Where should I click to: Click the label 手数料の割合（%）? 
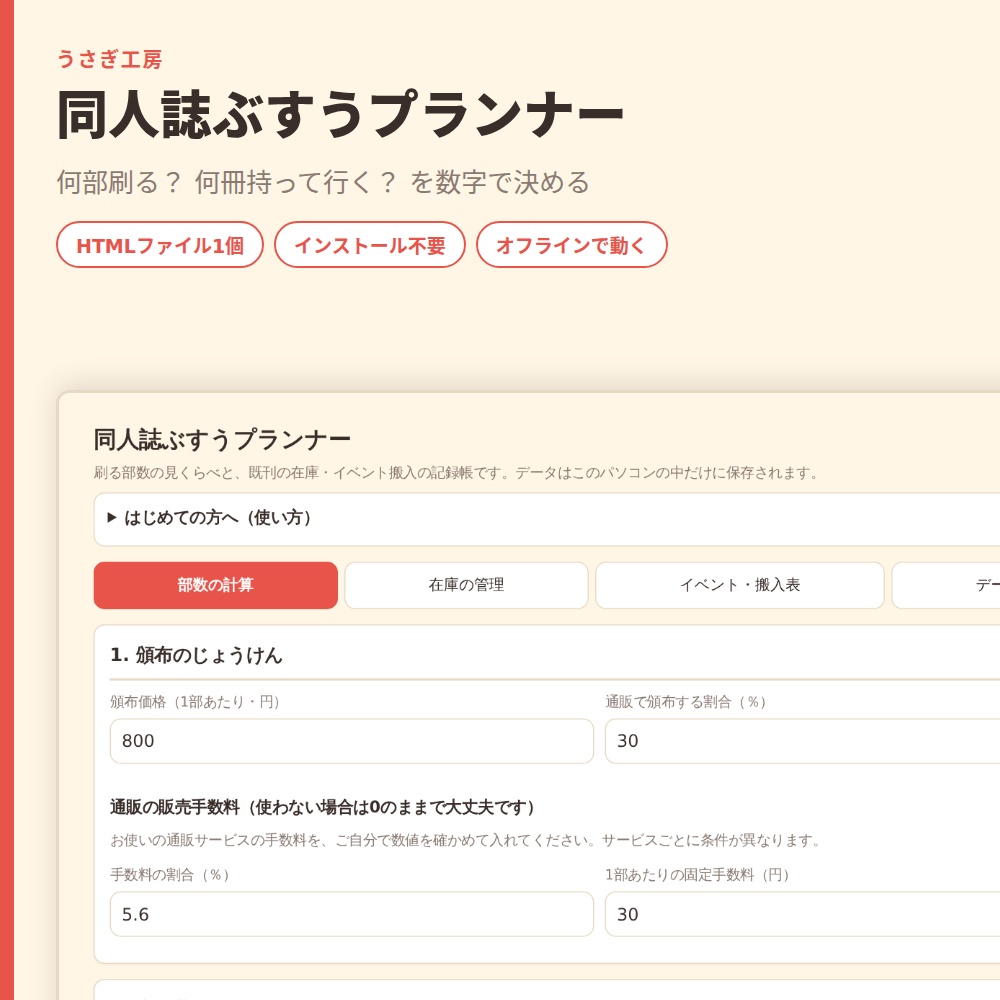pos(170,875)
